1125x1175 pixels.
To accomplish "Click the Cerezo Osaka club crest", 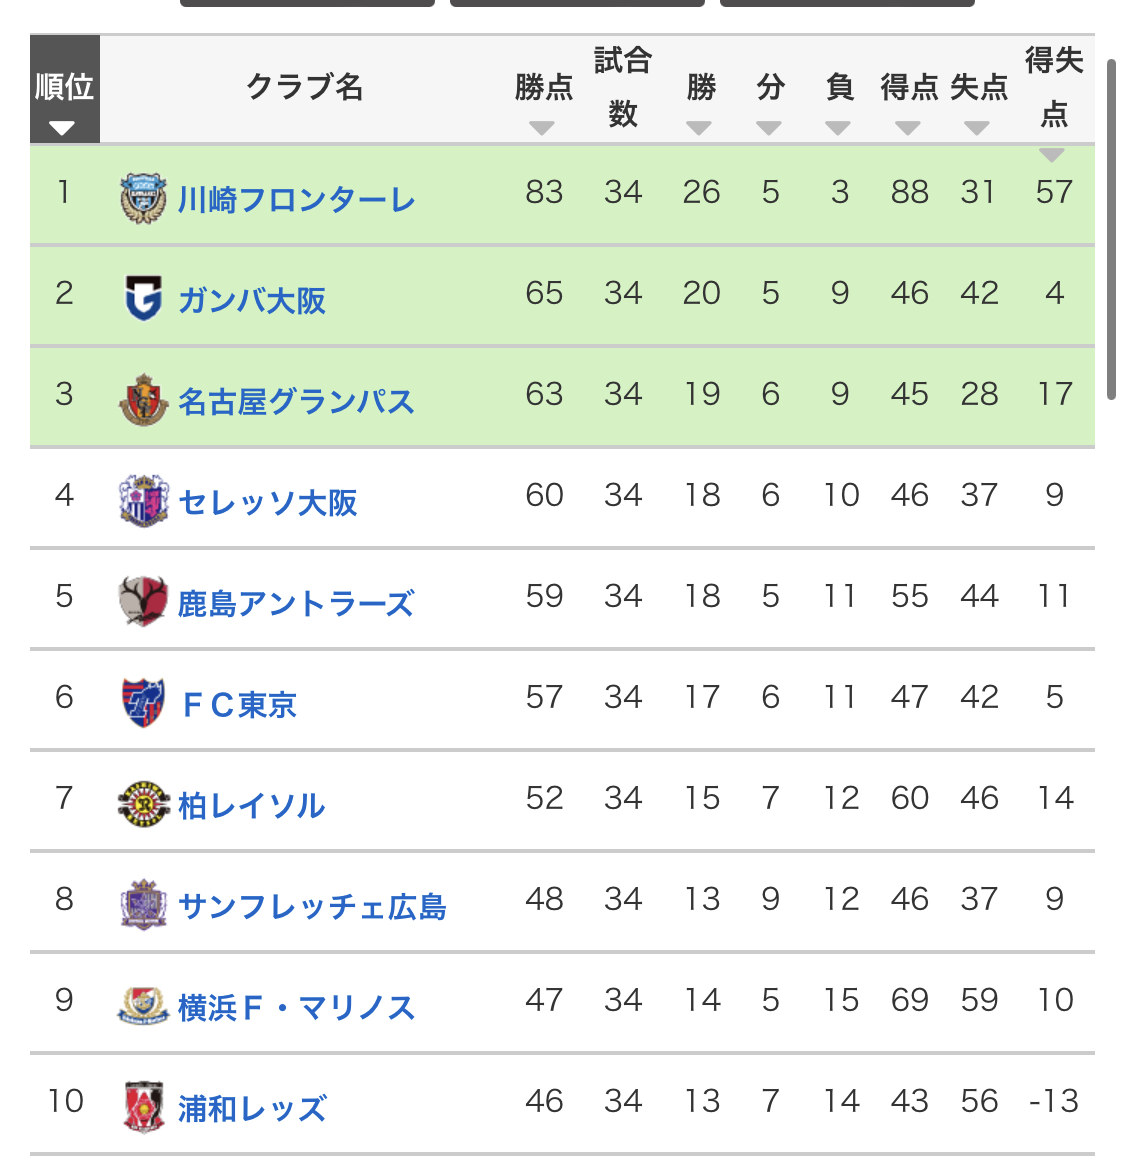I will tap(143, 500).
